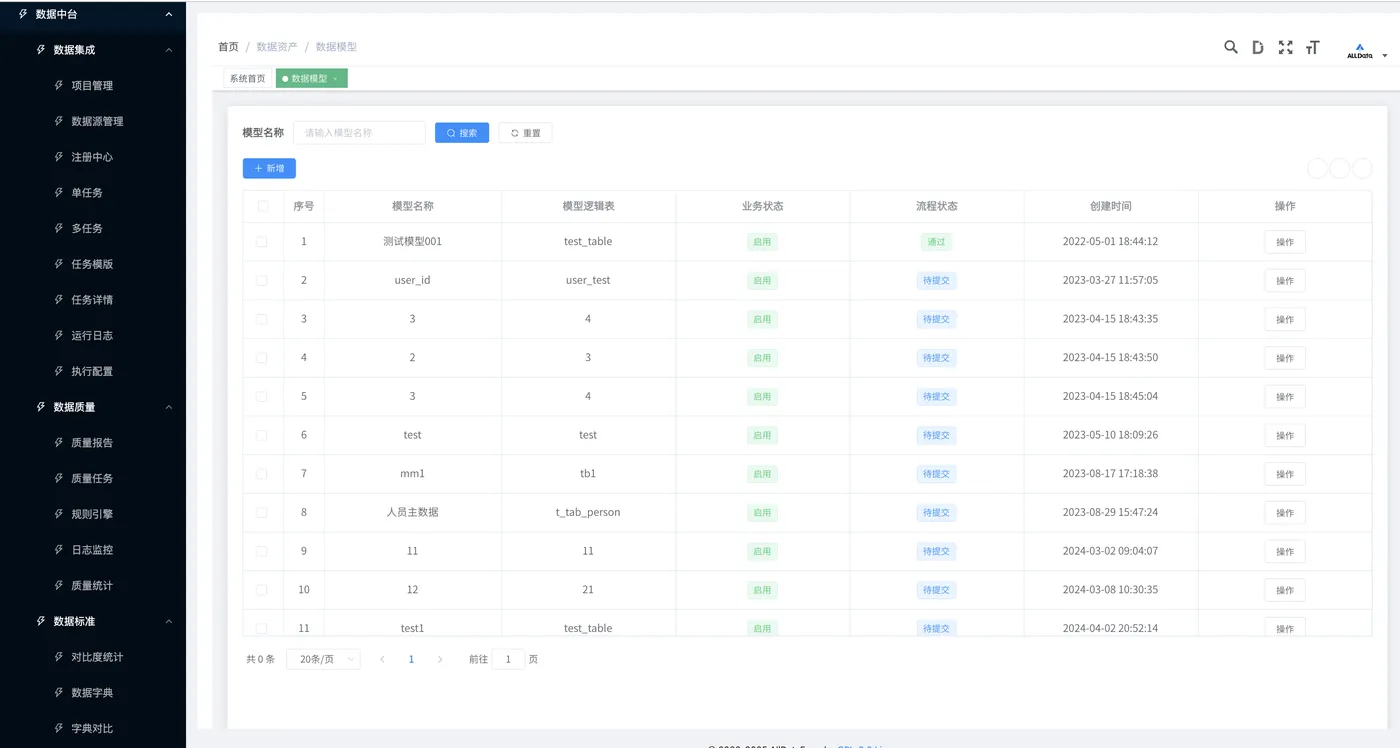
Task: Check the 人员主数据 row checkbox
Action: tap(262, 512)
